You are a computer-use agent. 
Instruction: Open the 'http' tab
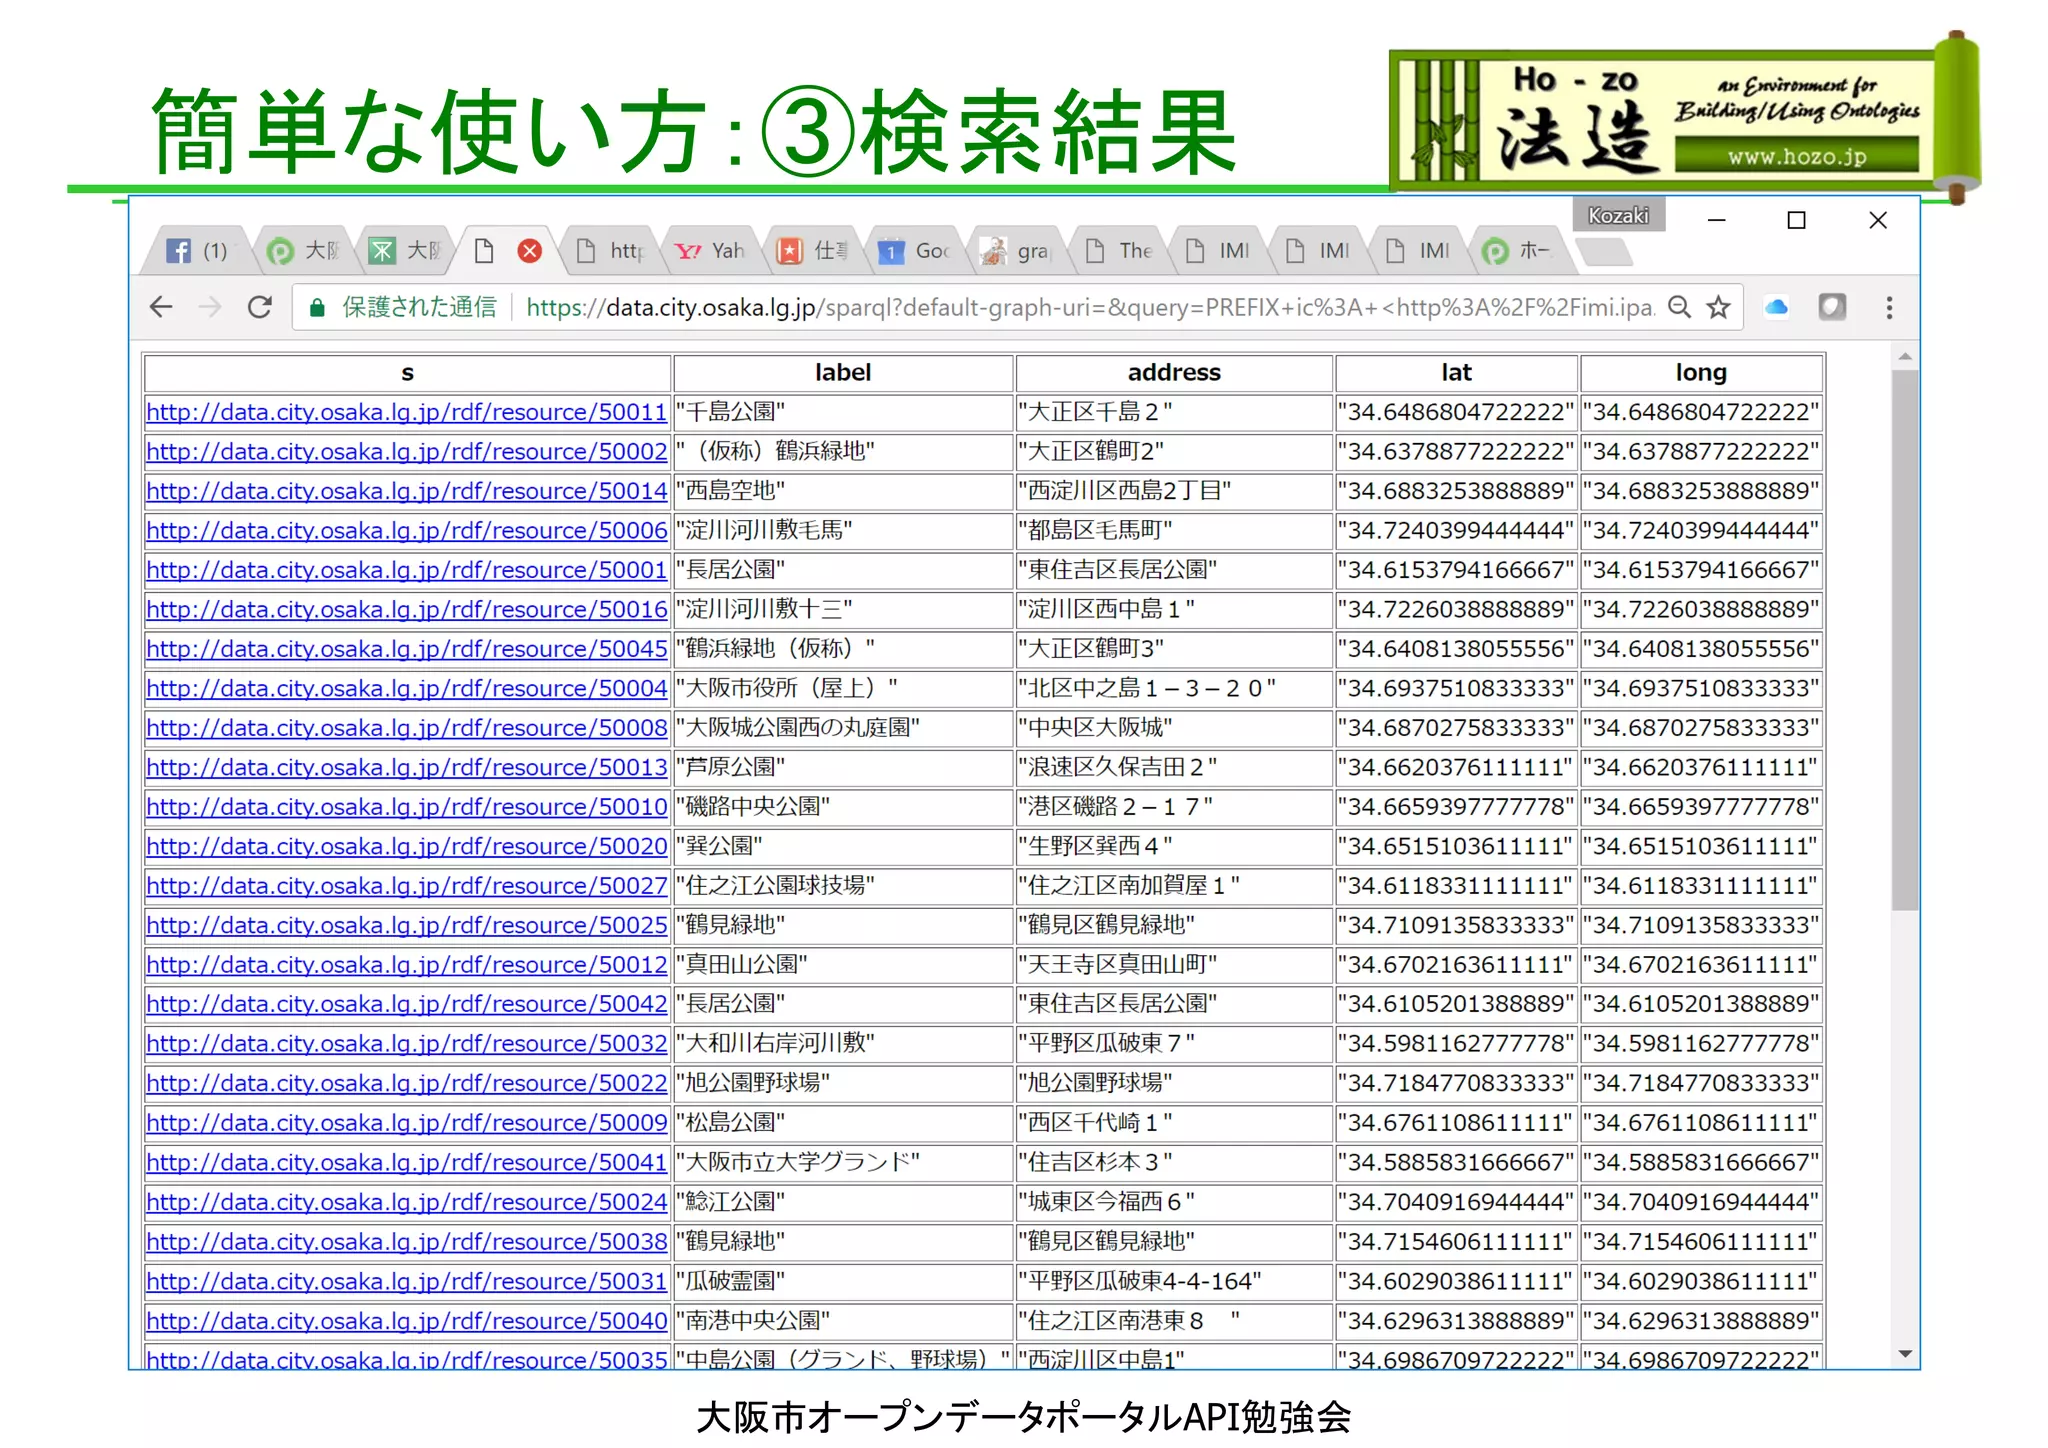tap(609, 251)
